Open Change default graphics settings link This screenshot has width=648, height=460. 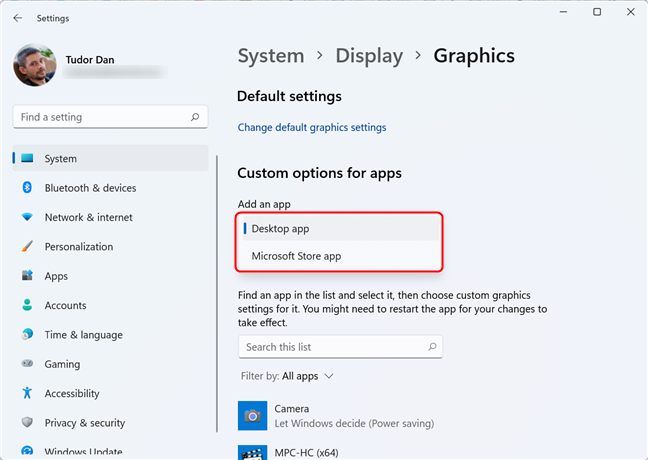coord(312,127)
